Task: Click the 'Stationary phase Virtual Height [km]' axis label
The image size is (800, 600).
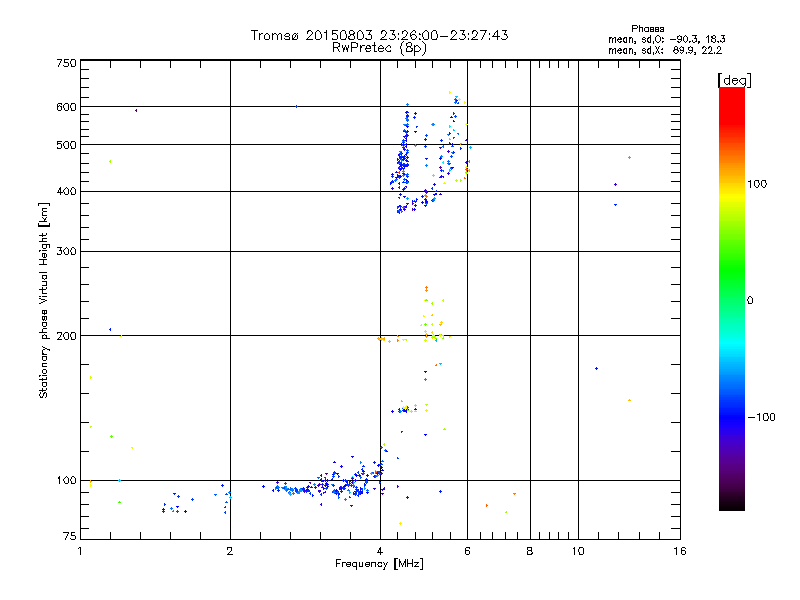Action: tap(43, 300)
